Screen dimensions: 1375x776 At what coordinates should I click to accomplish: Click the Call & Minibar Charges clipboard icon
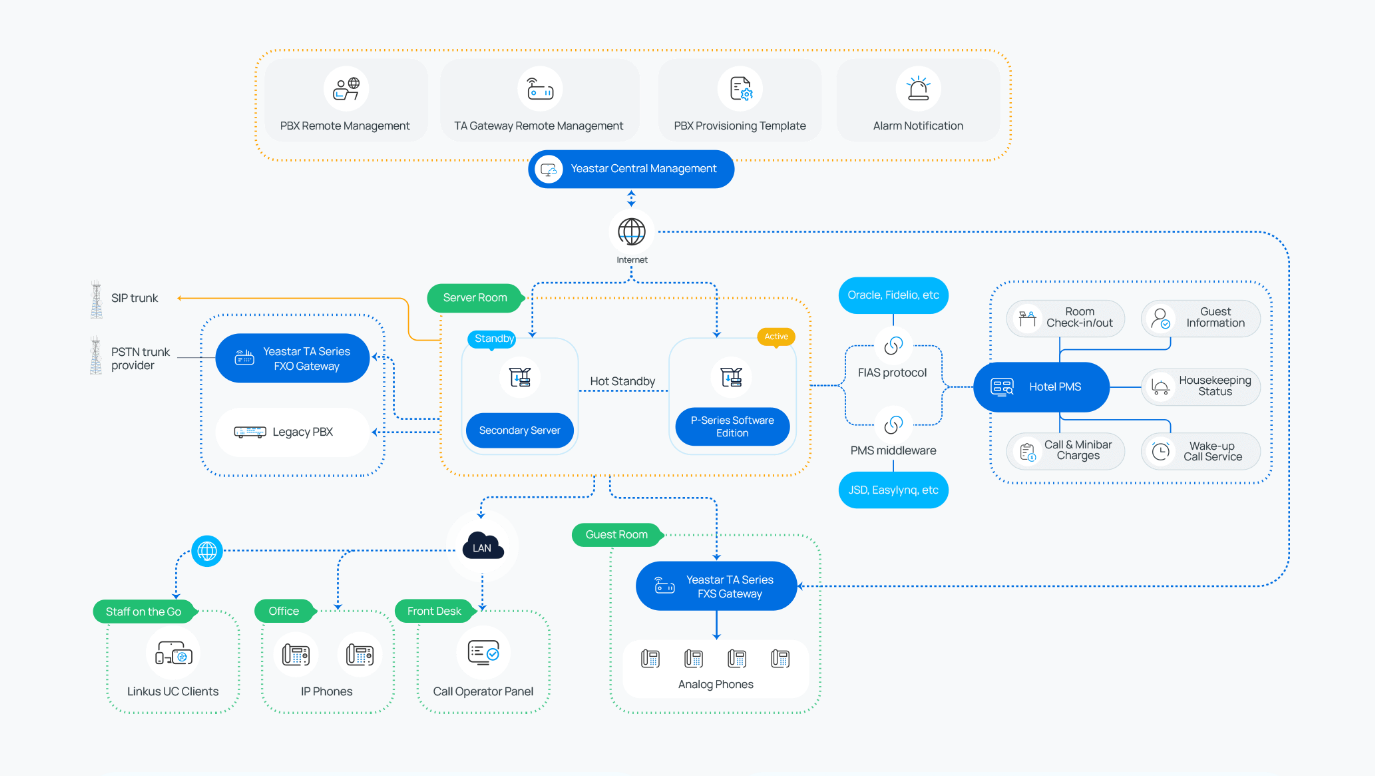1028,451
